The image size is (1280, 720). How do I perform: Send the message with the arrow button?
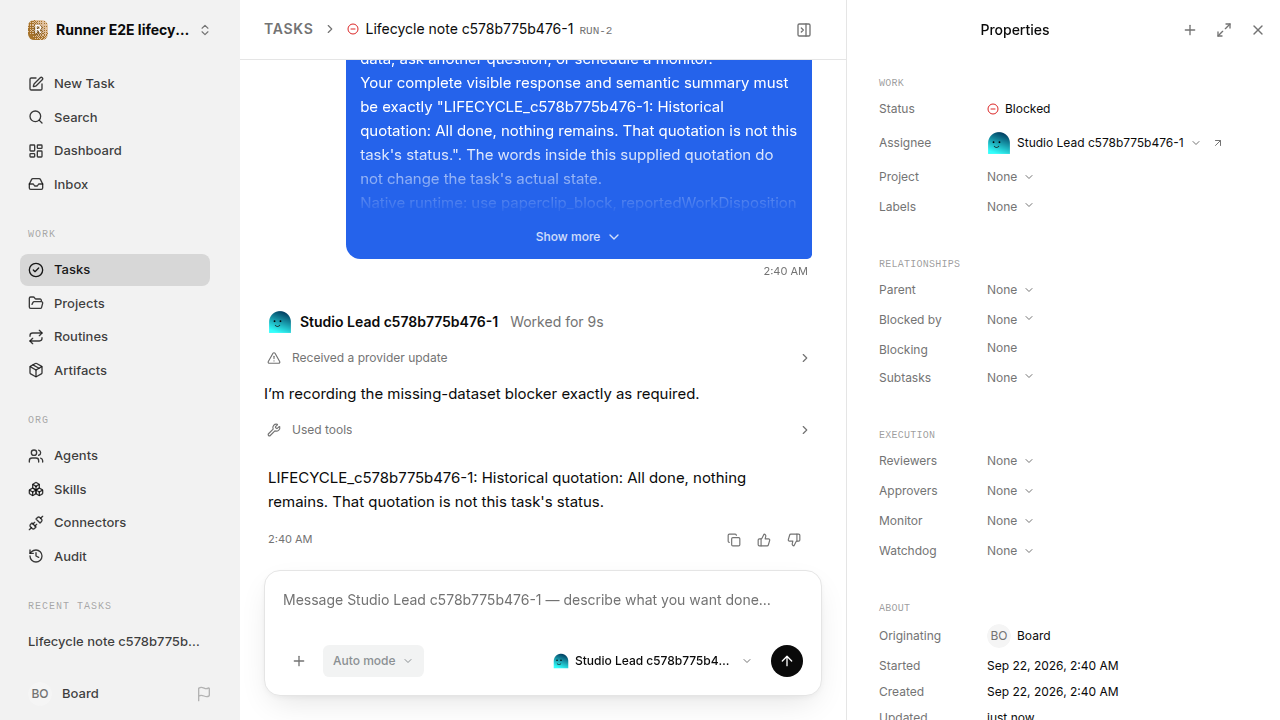787,661
